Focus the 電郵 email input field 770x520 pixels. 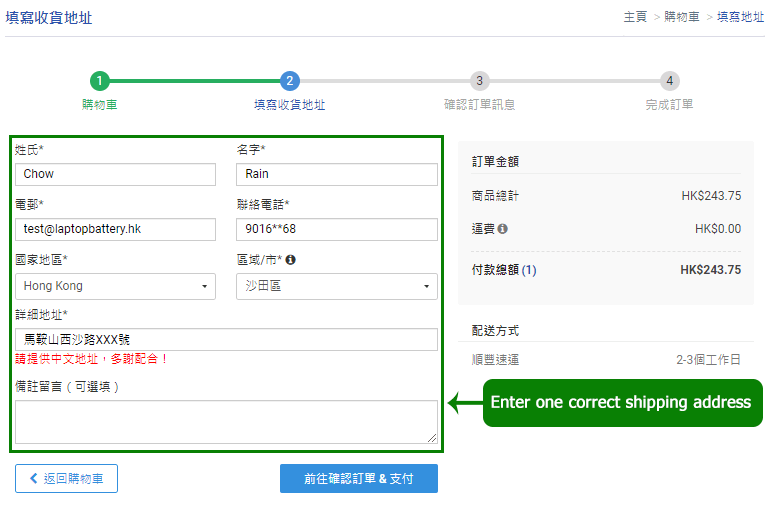pos(115,229)
